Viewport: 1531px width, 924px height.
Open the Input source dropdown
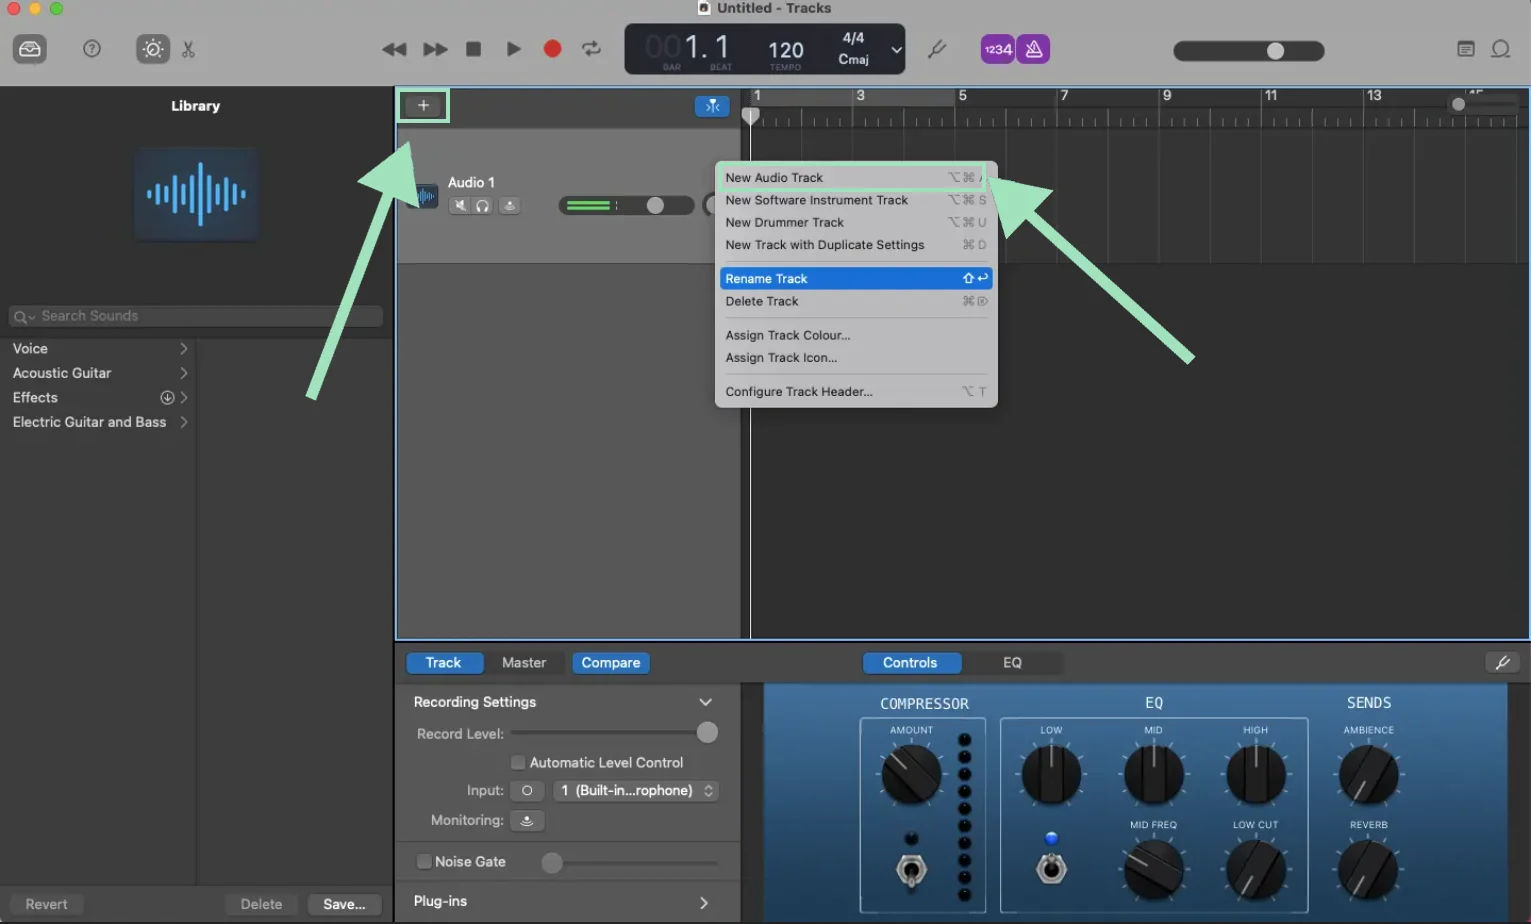[x=636, y=790]
